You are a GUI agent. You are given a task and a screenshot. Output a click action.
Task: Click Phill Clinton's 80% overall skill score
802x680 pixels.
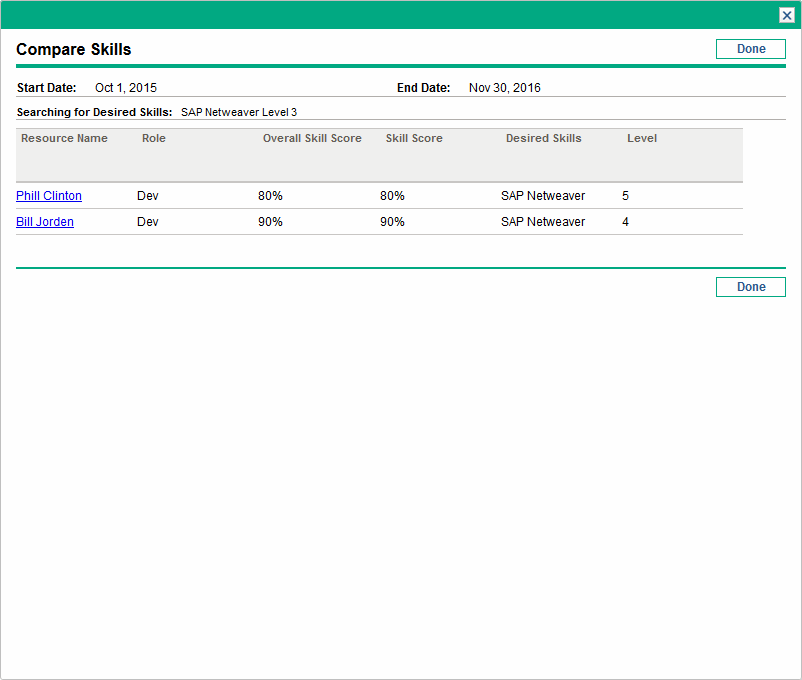[x=270, y=196]
